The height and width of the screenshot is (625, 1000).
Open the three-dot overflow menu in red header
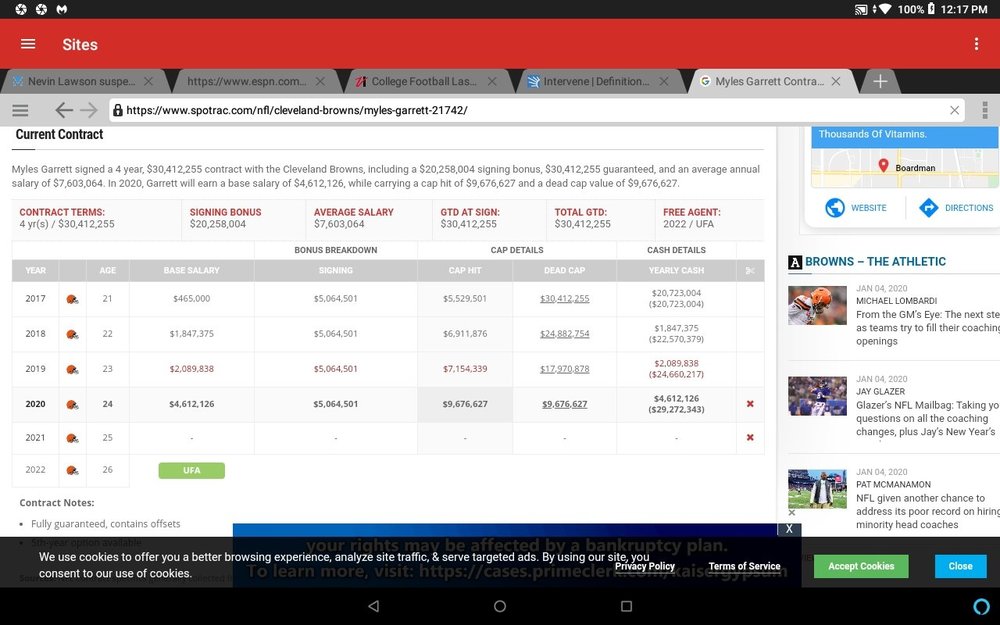coord(976,44)
